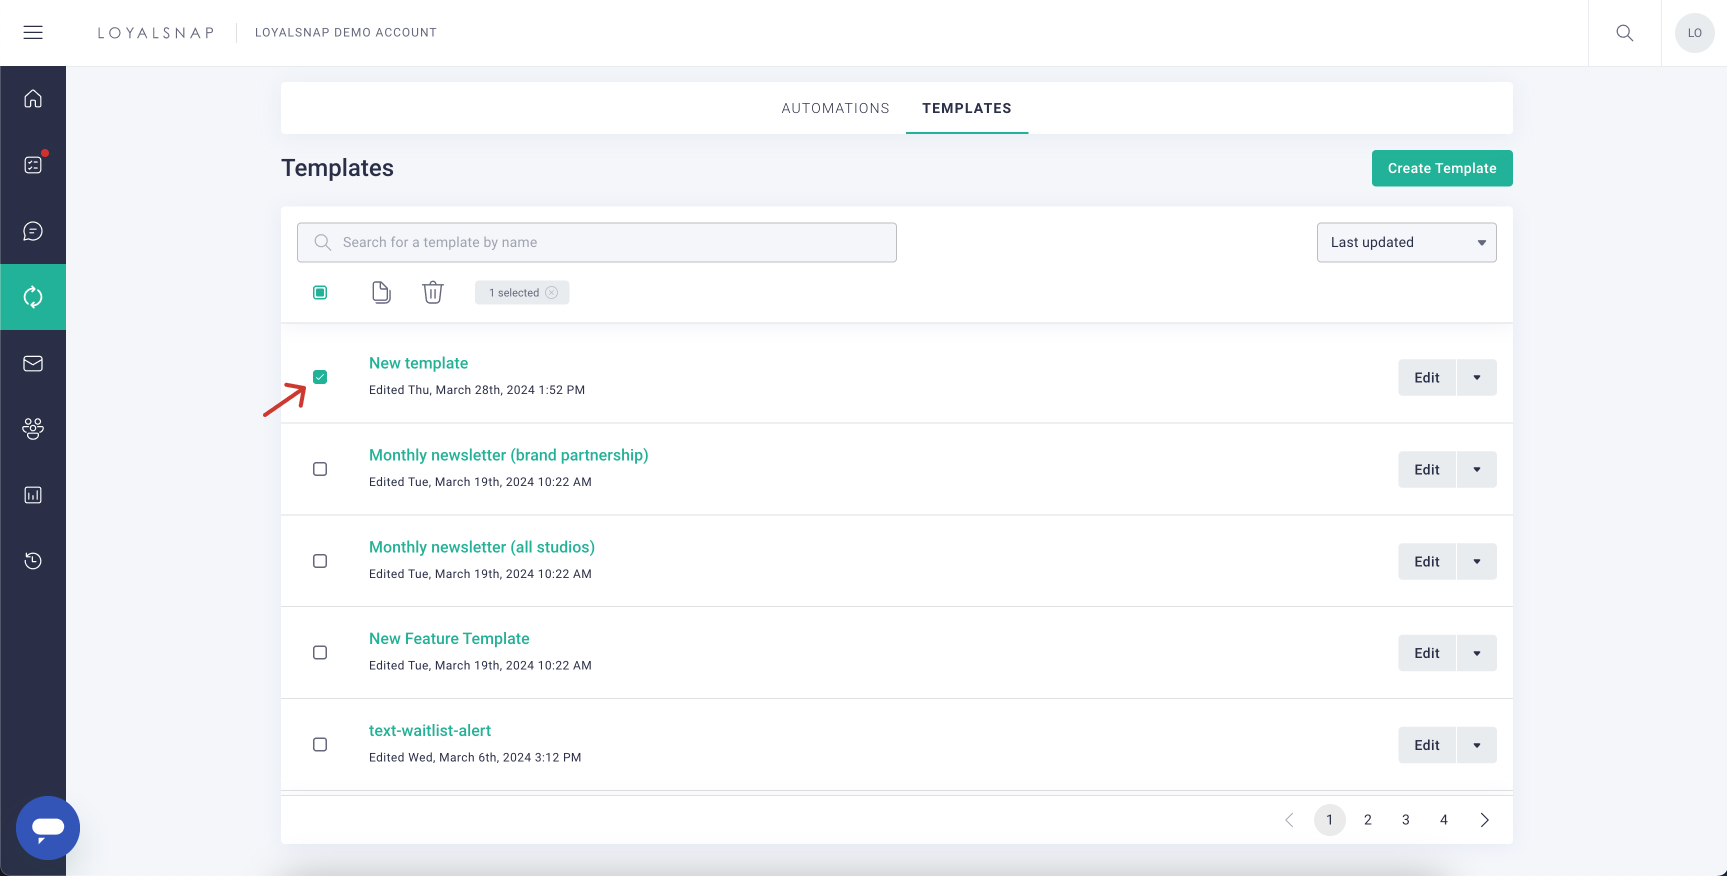The image size is (1727, 876).
Task: Go to previous page arrow
Action: coord(1289,820)
